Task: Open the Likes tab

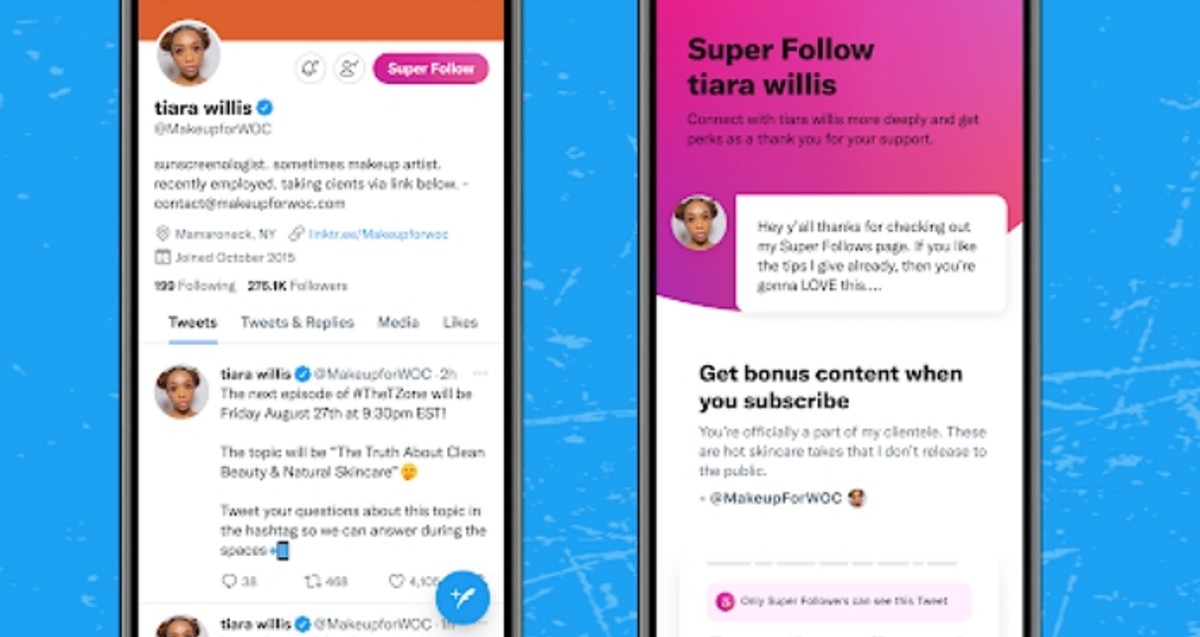Action: click(460, 322)
